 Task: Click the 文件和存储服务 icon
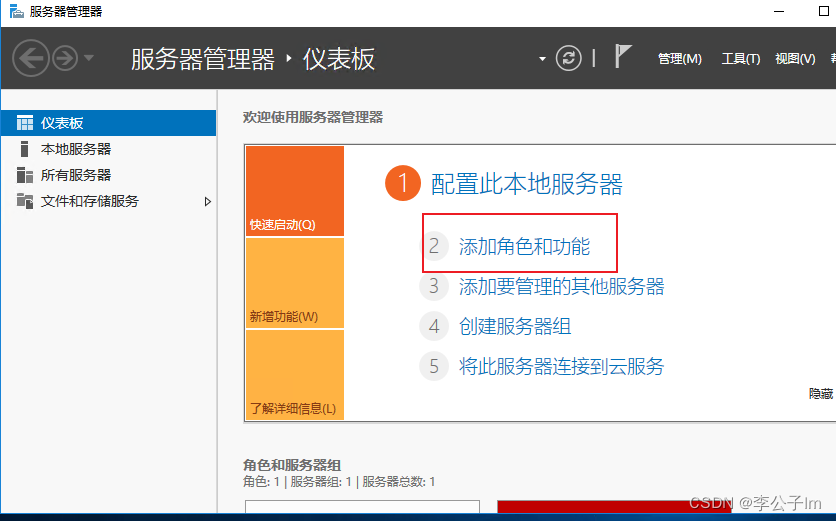[25, 201]
